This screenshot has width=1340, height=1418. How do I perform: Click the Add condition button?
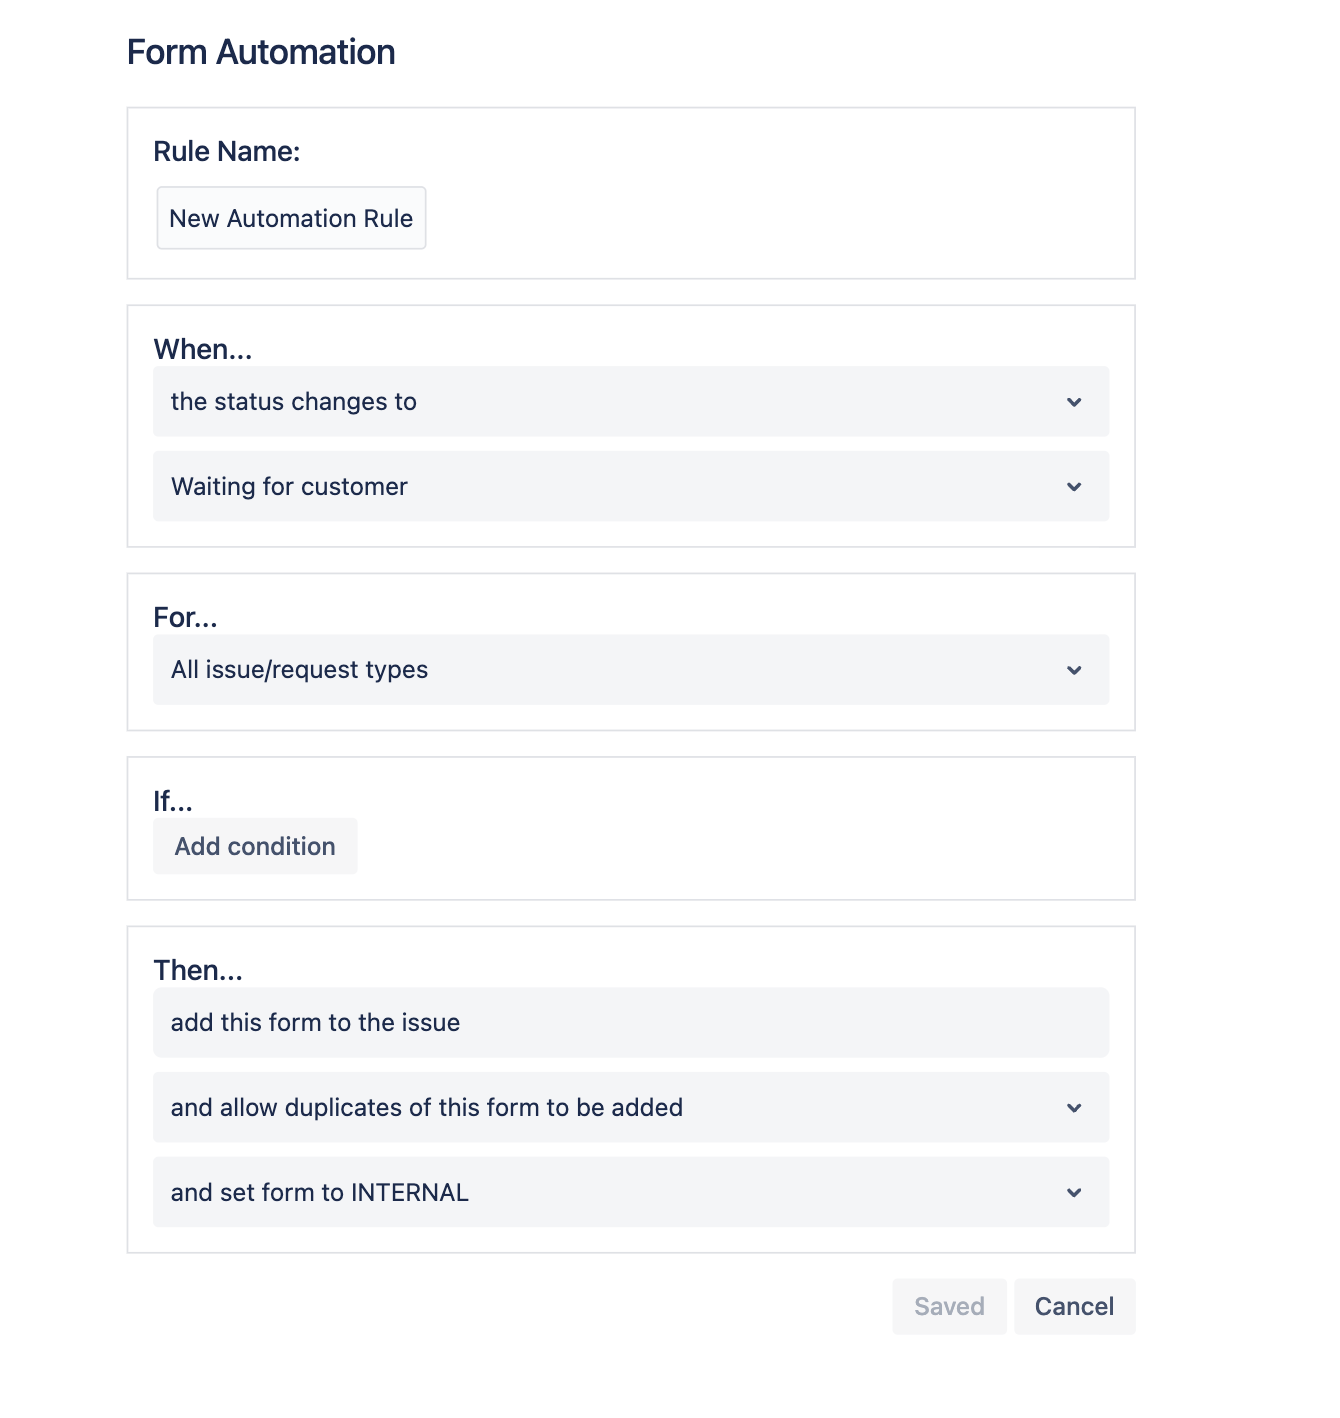[x=255, y=845]
